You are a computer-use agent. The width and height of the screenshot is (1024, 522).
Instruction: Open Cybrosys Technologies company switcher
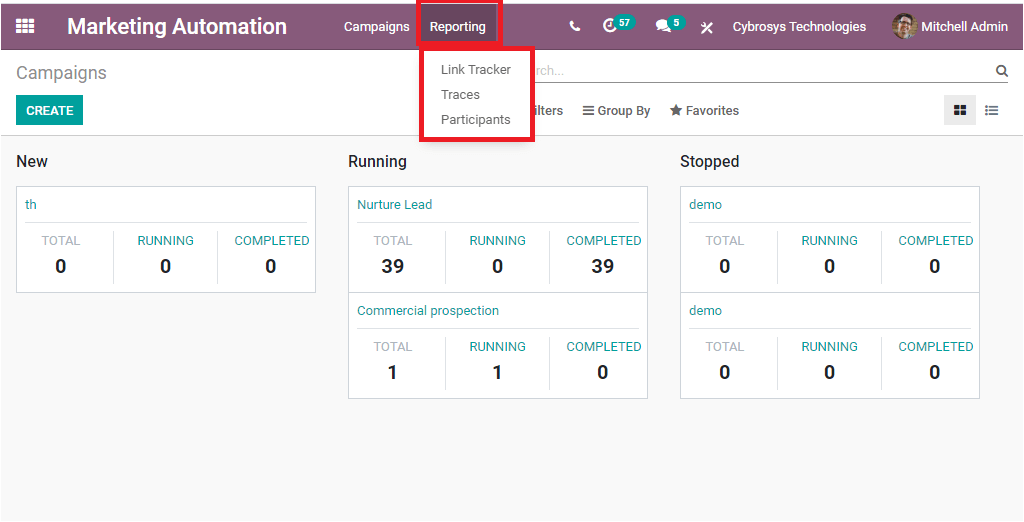point(799,27)
